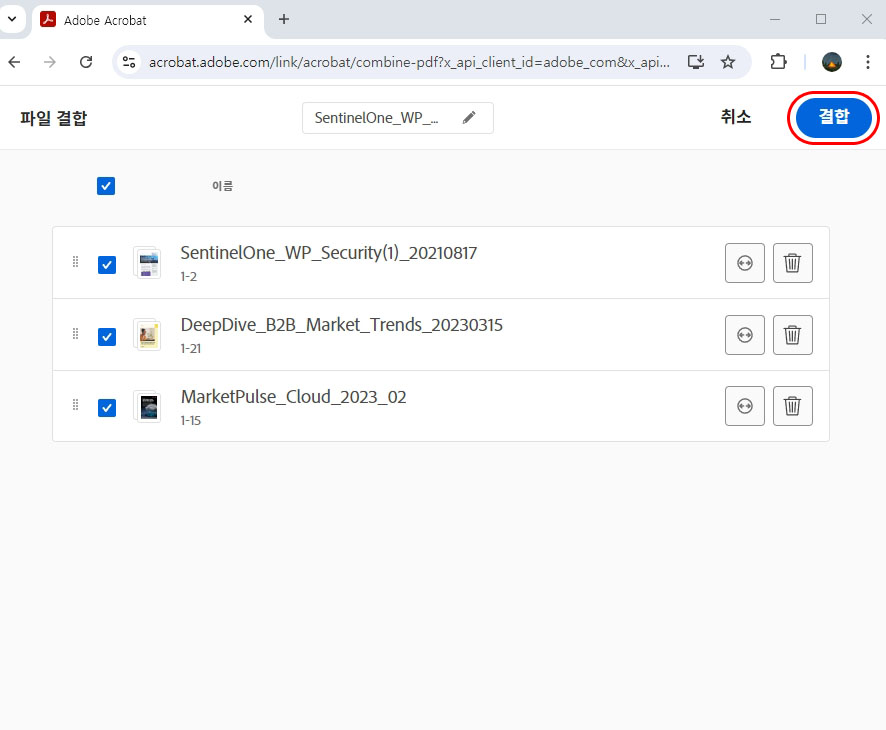Click the browser forward arrow
The height and width of the screenshot is (730, 886).
[x=50, y=62]
